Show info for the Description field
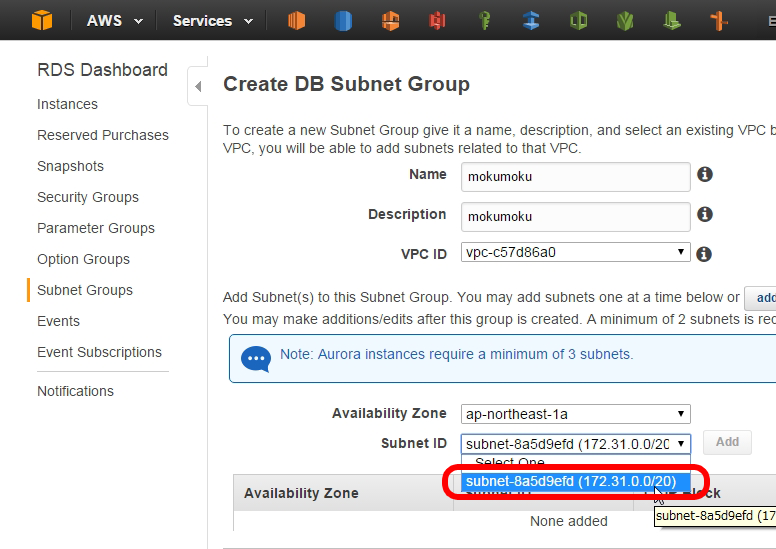The width and height of the screenshot is (776, 549). tap(705, 214)
